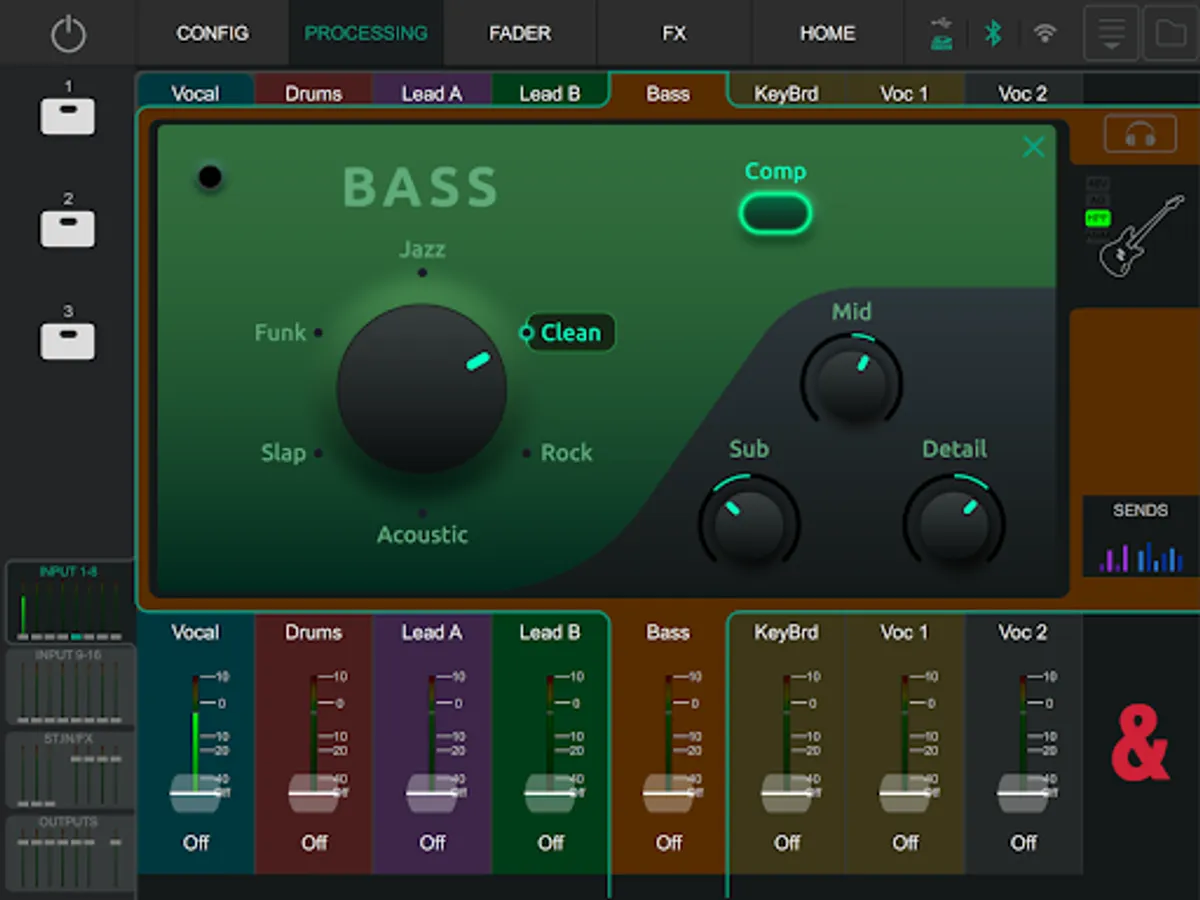This screenshot has width=1200, height=900.
Task: Click Off under the Lead A strip
Action: point(431,843)
